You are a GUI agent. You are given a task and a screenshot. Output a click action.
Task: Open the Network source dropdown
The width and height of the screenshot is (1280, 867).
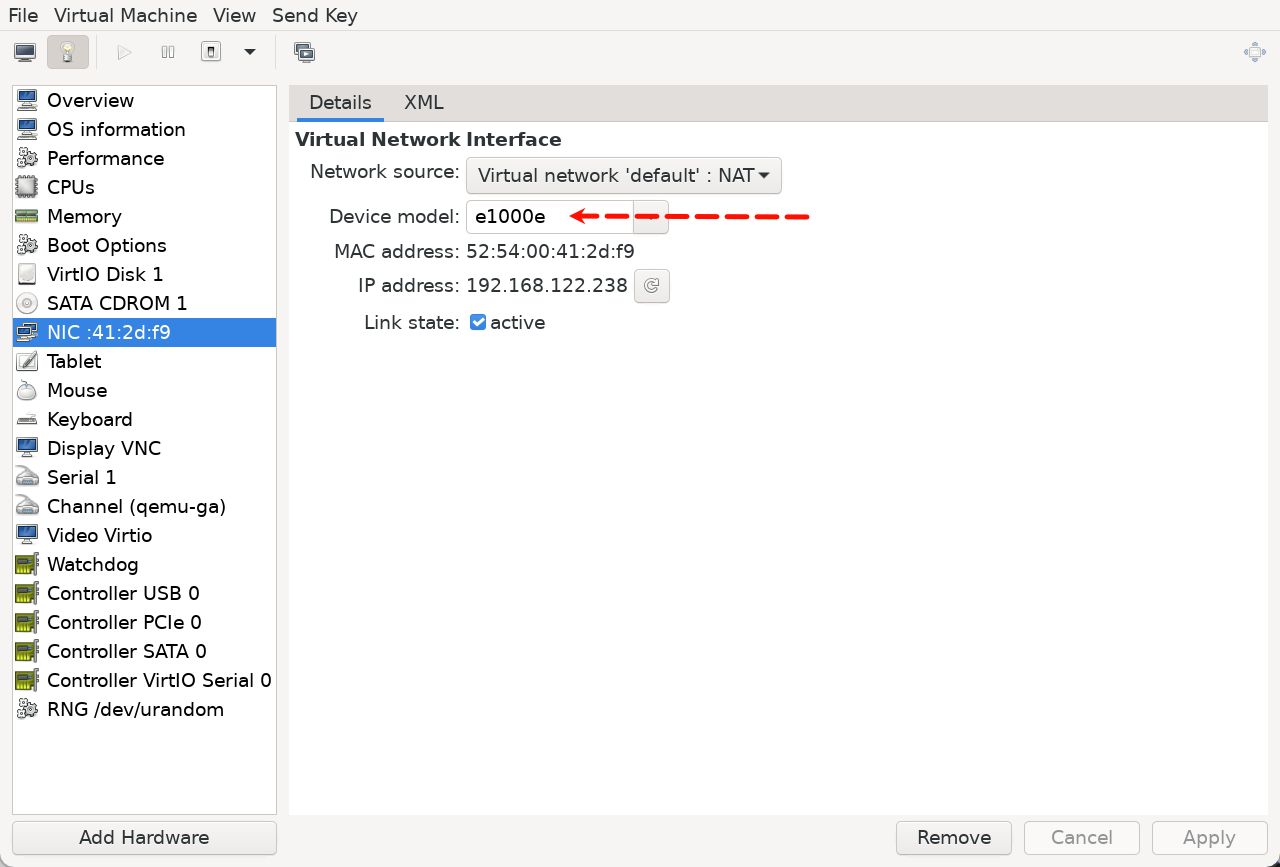pos(623,175)
